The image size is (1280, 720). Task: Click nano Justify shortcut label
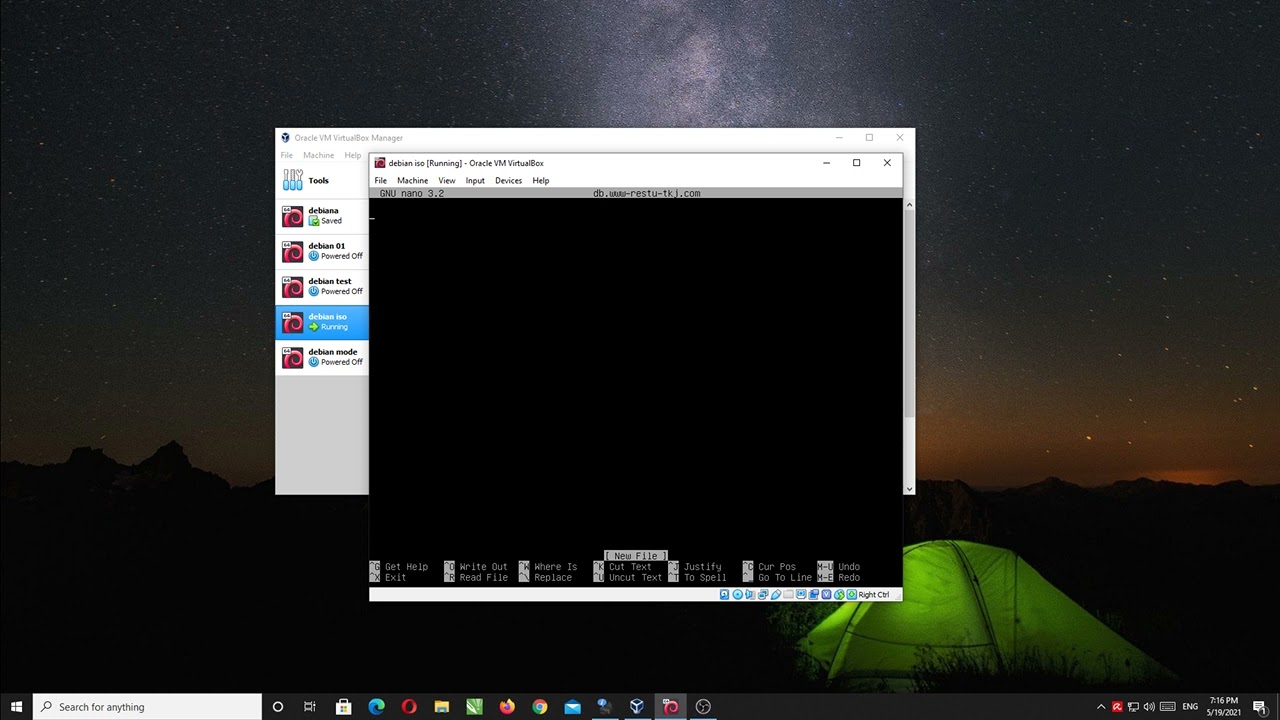click(x=702, y=567)
